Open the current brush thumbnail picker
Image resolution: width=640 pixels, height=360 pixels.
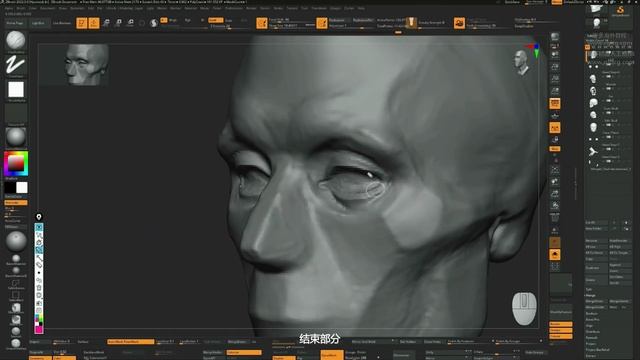tap(16, 40)
